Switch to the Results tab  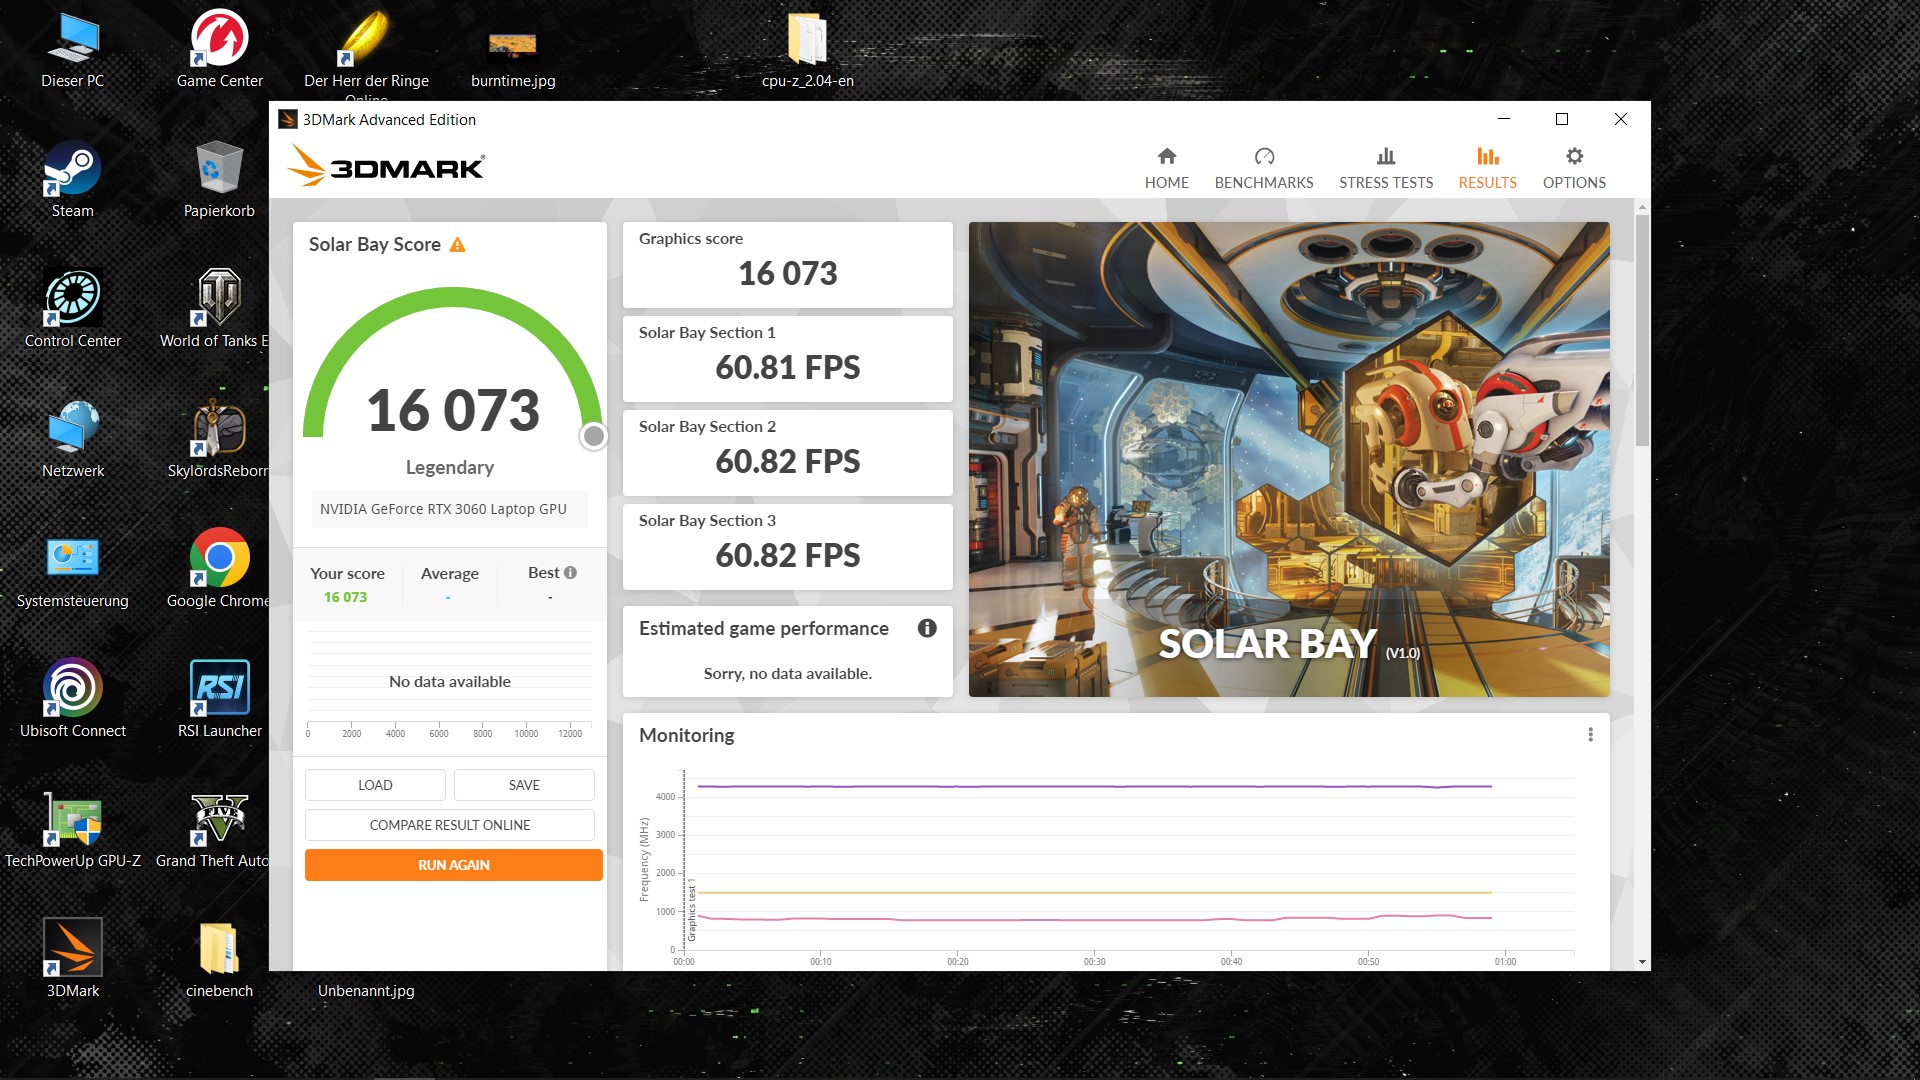click(1487, 168)
